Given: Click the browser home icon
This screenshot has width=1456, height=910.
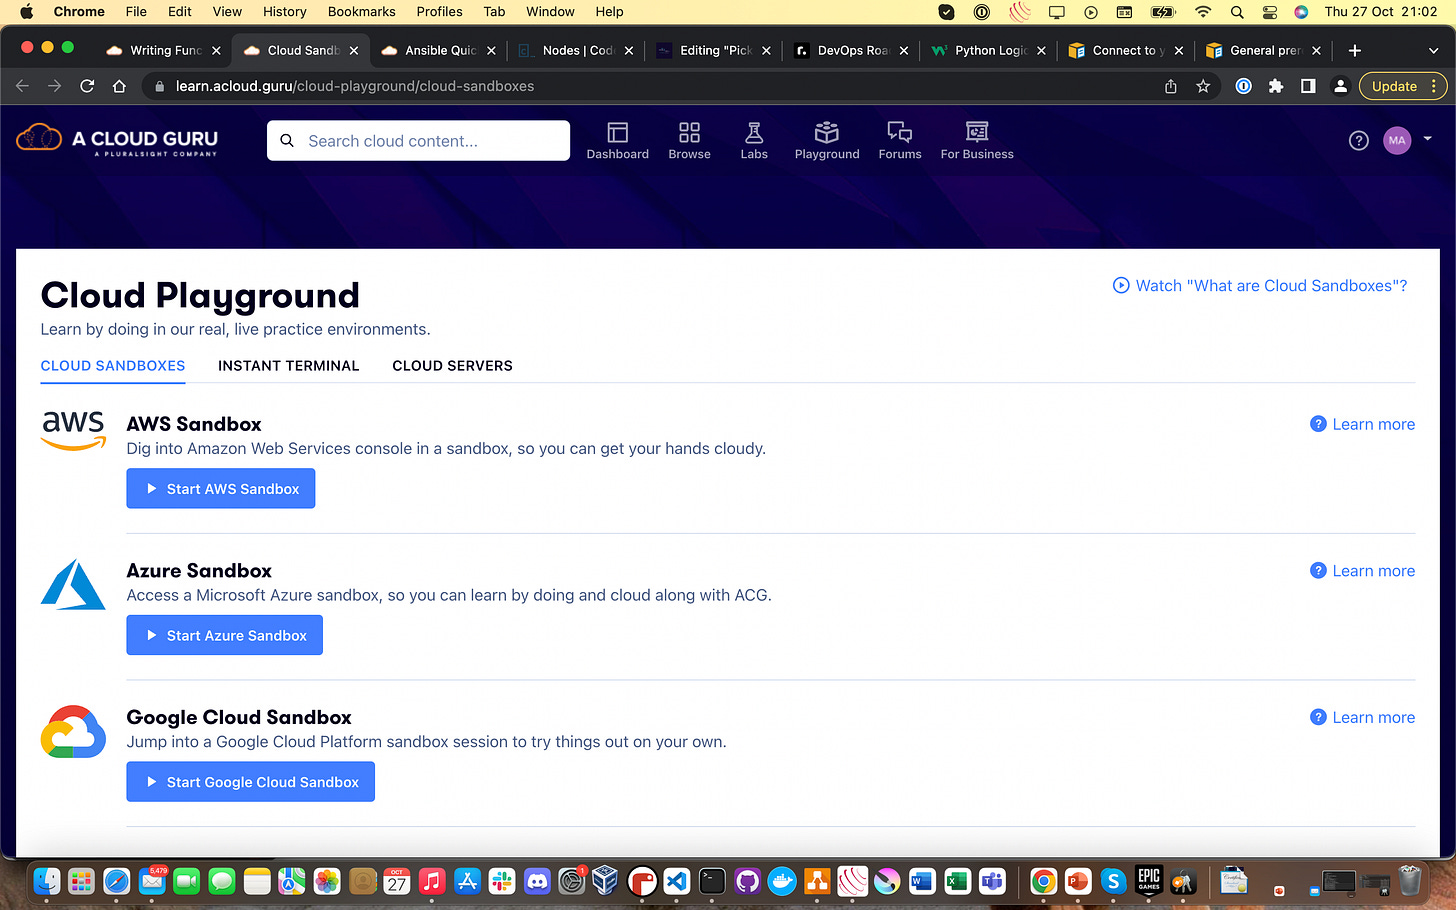Looking at the screenshot, I should point(119,86).
